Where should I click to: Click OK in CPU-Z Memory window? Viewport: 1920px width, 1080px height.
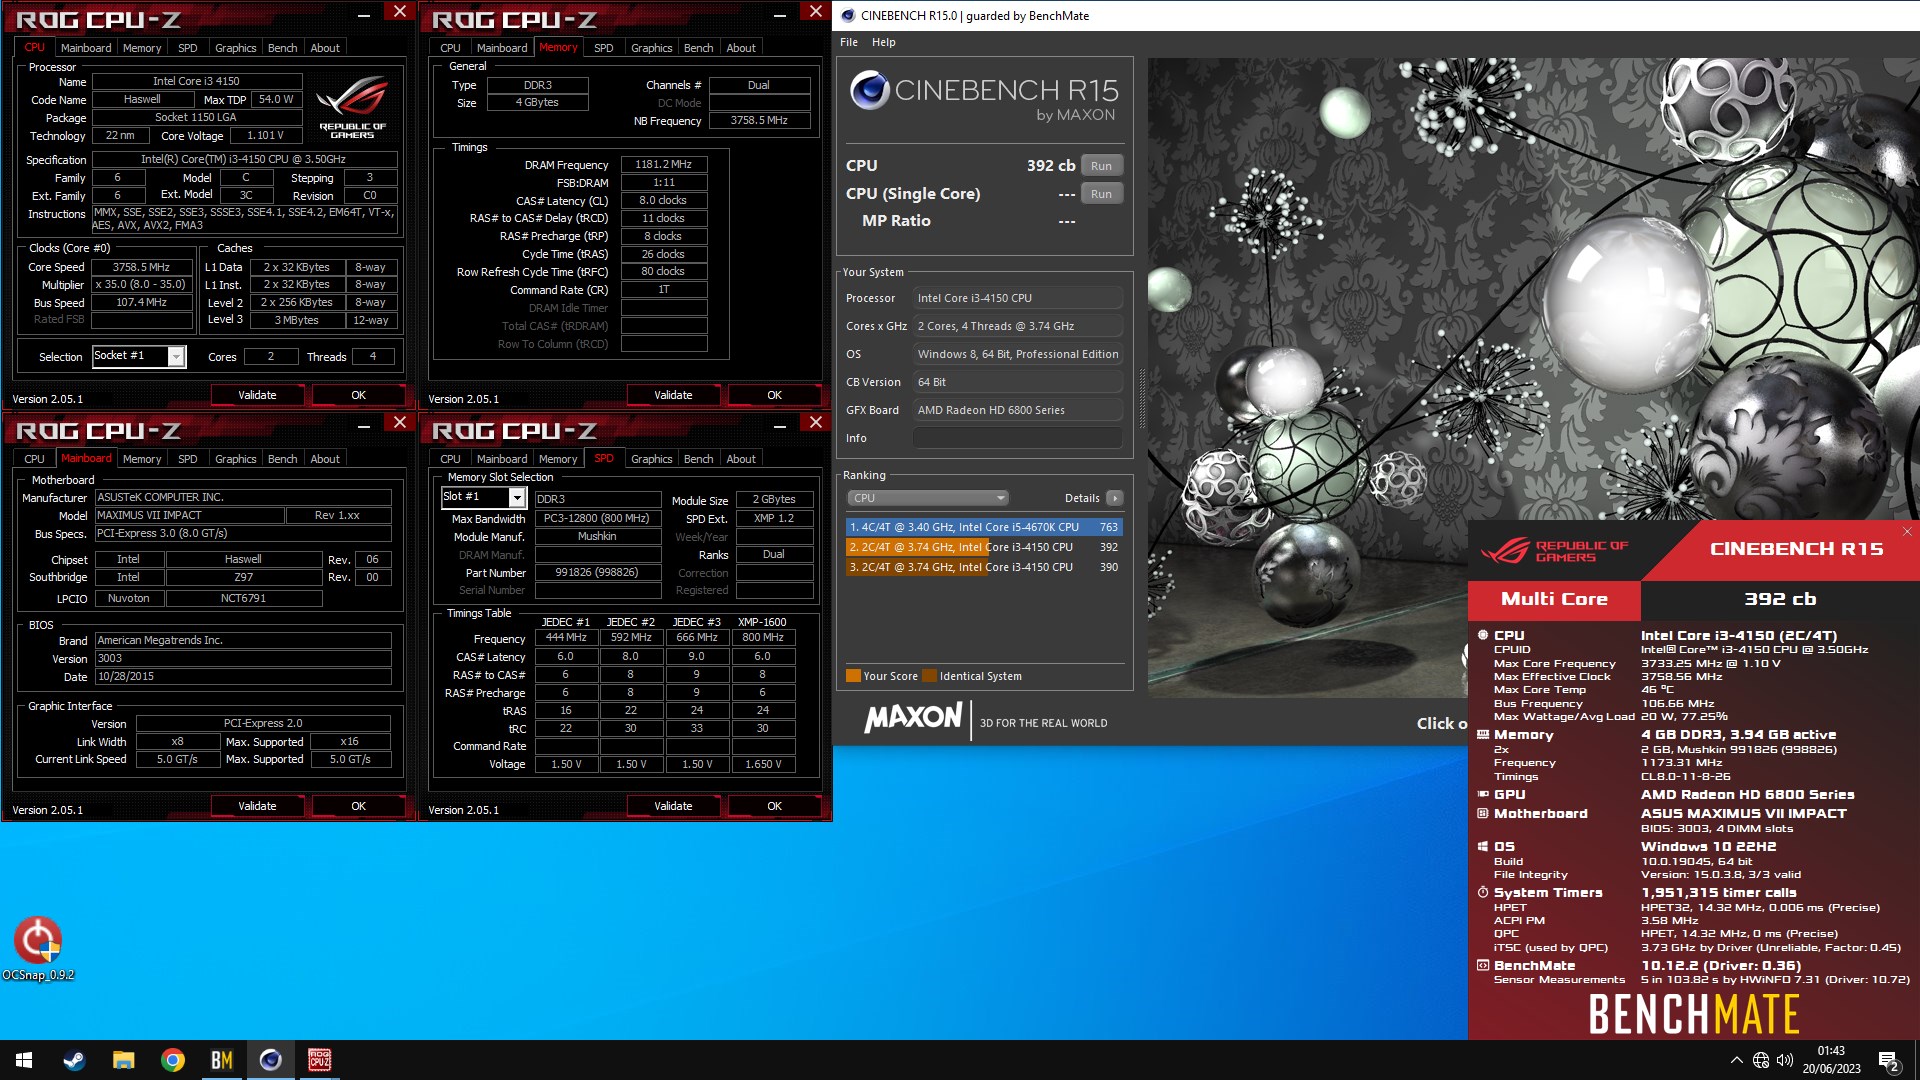point(774,395)
